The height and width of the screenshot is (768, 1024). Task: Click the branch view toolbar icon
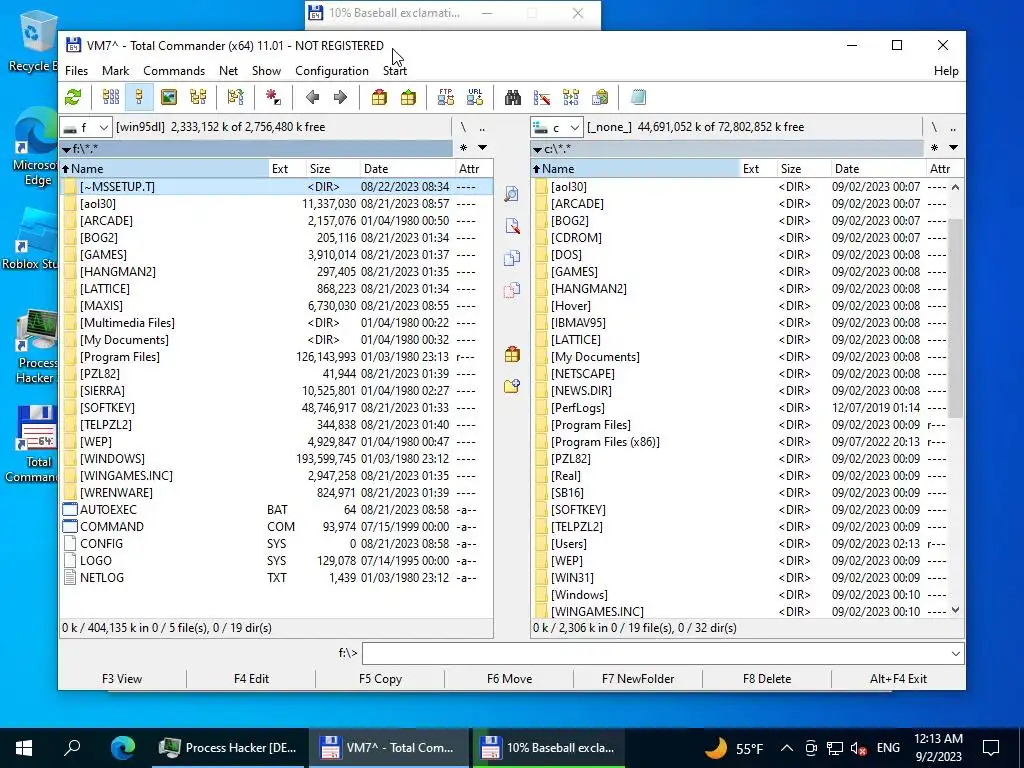pos(235,97)
